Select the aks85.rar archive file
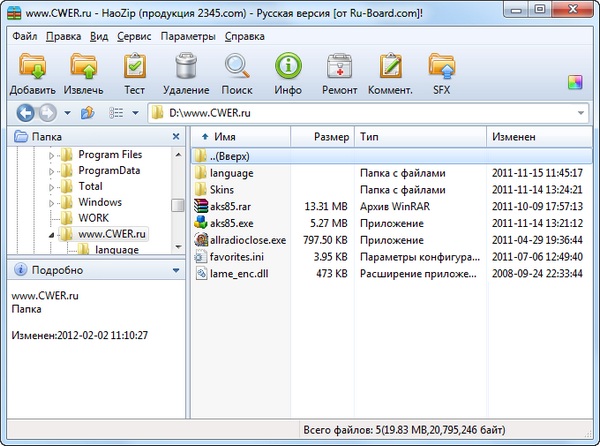This screenshot has height=446, width=600. click(x=230, y=206)
